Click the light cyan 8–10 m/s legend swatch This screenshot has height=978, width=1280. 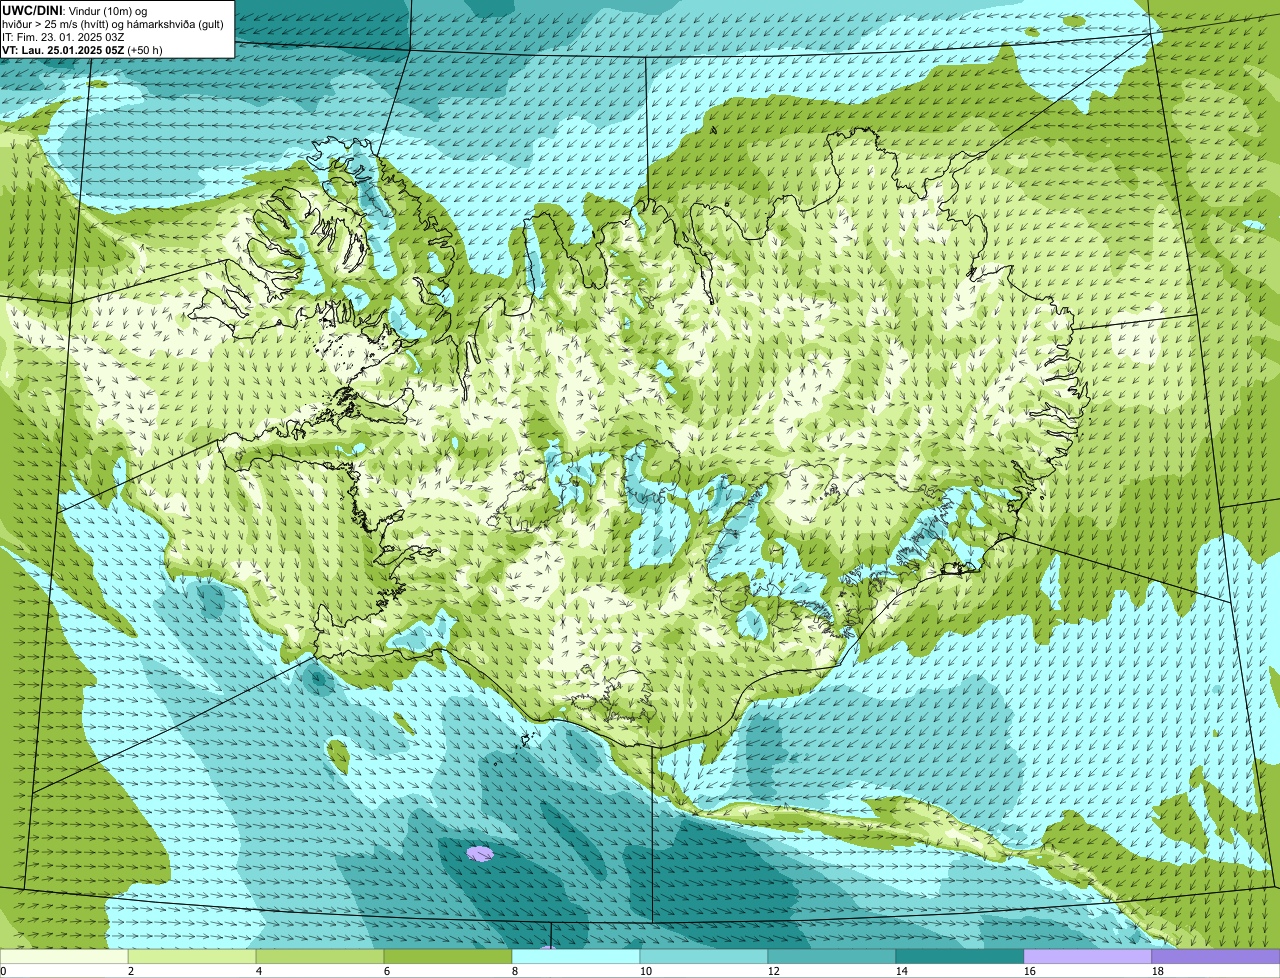tap(576, 956)
